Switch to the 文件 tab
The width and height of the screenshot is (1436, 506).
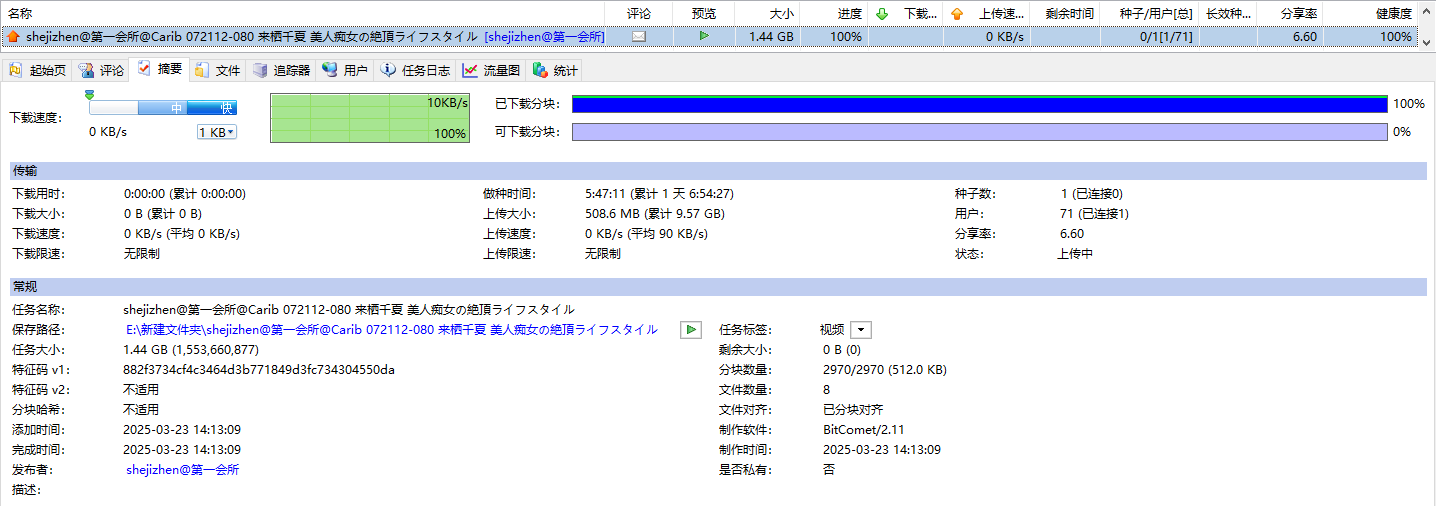[218, 71]
